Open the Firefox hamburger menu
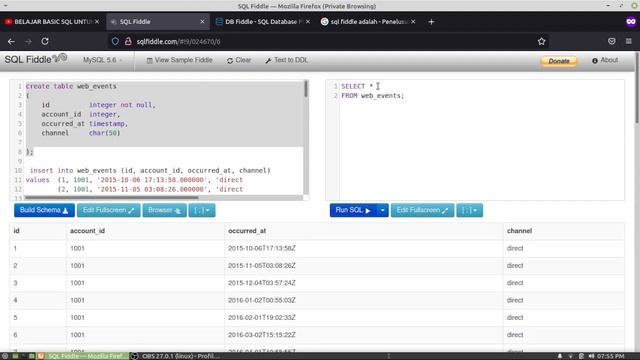Viewport: 640px width, 360px height. pyautogui.click(x=629, y=41)
